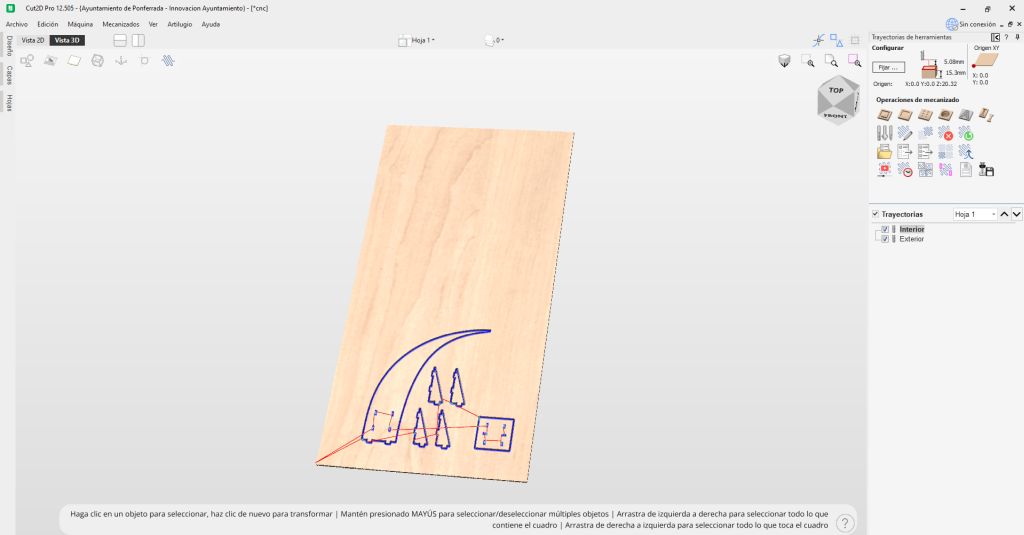Collapse the toolpaths panel arrow icon
1024x535 pixels.
pyautogui.click(x=995, y=37)
